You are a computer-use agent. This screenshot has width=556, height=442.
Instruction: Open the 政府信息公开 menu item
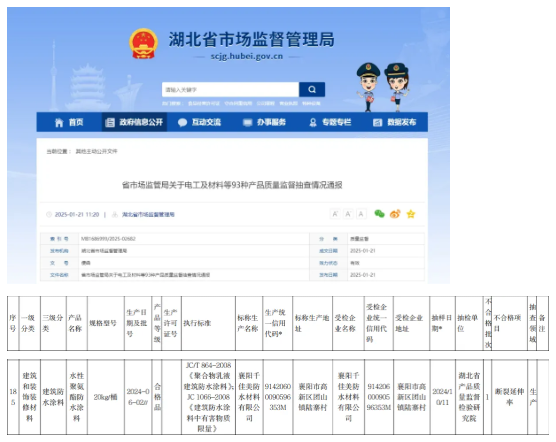(134, 122)
